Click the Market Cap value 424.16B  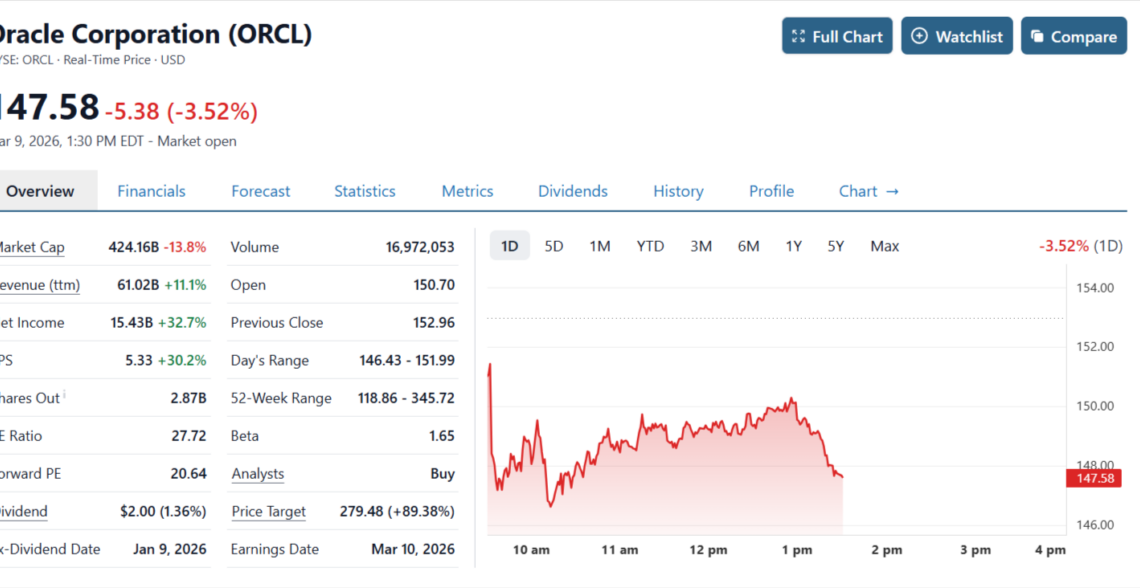tap(134, 248)
